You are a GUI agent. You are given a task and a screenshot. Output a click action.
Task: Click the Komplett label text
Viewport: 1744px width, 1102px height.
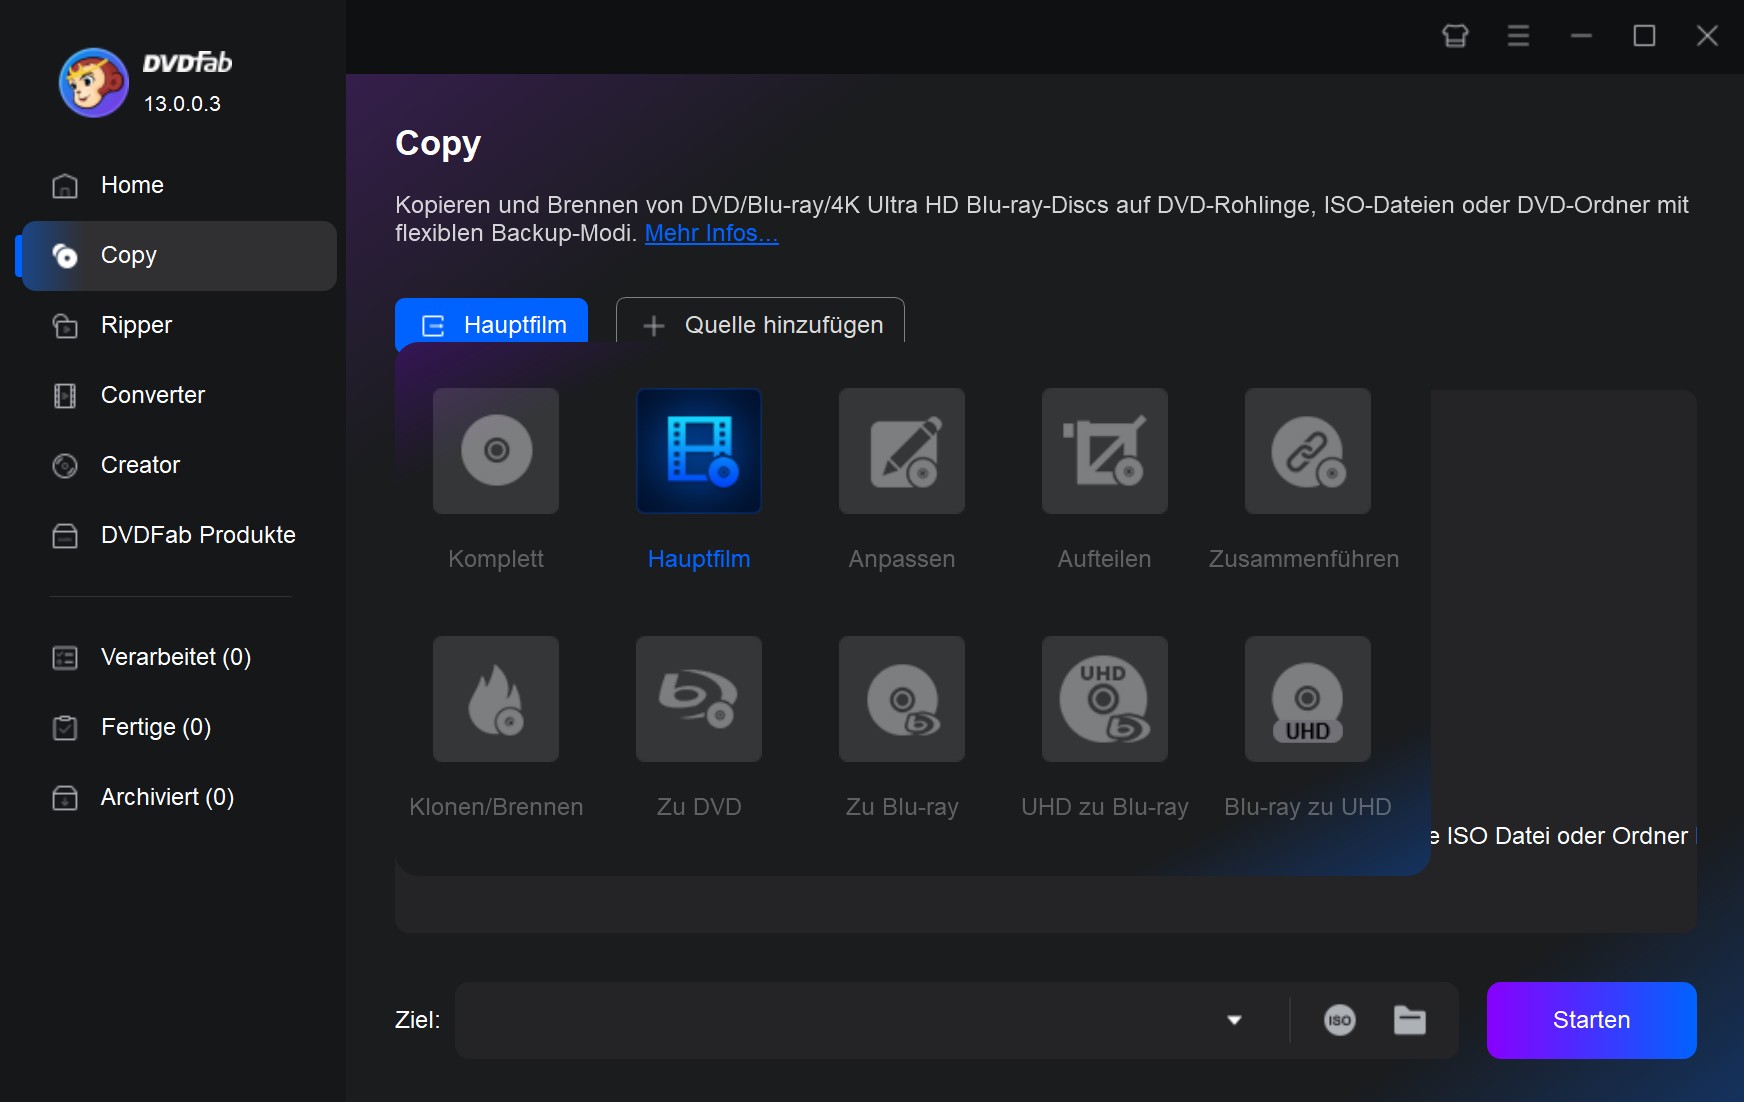(496, 559)
